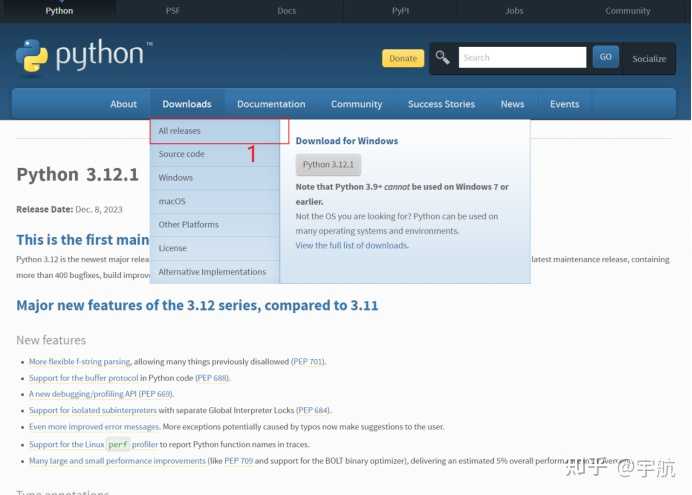The height and width of the screenshot is (495, 692).
Task: Open the PEP 701 link
Action: 308,362
